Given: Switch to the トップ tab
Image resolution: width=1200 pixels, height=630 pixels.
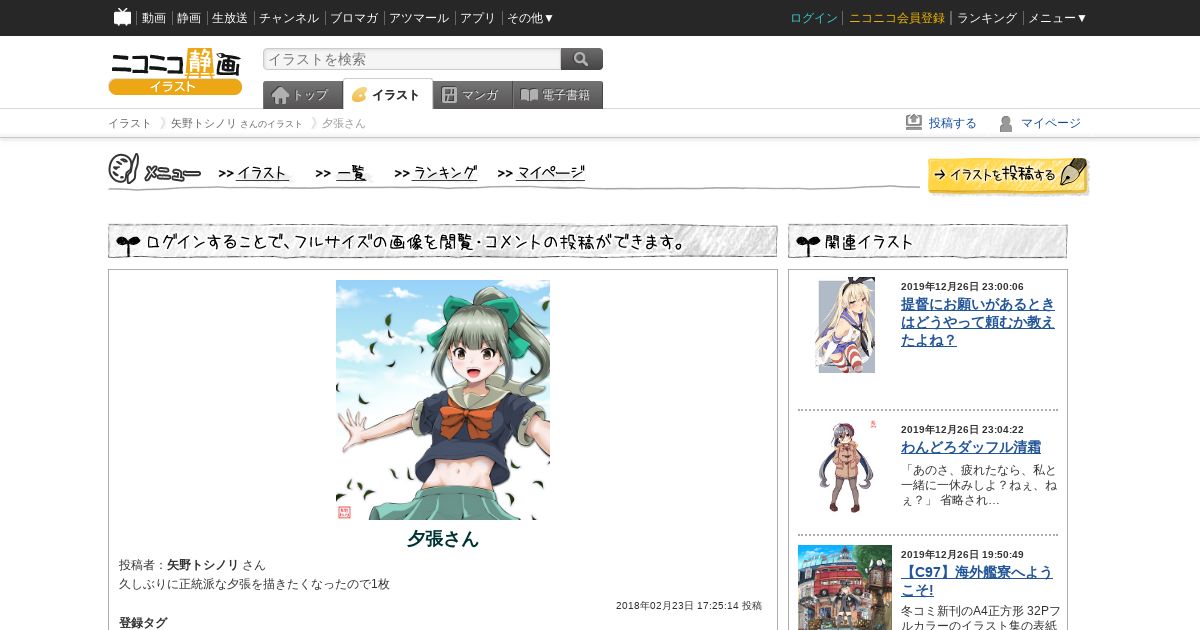Looking at the screenshot, I should (x=302, y=95).
